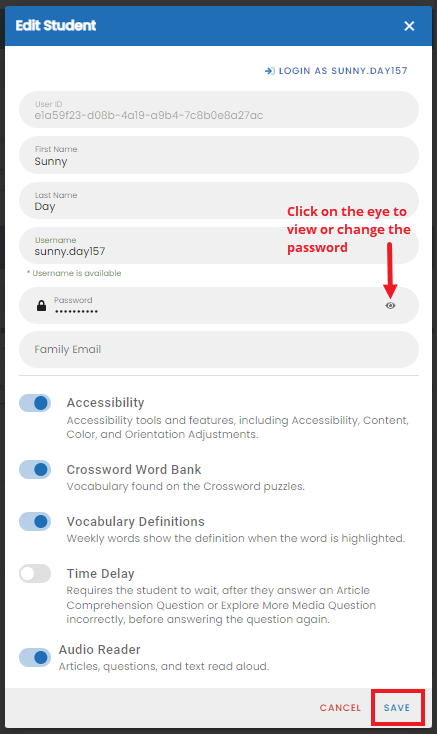The width and height of the screenshot is (437, 734).
Task: Click into the First Name field
Action: coord(218,155)
